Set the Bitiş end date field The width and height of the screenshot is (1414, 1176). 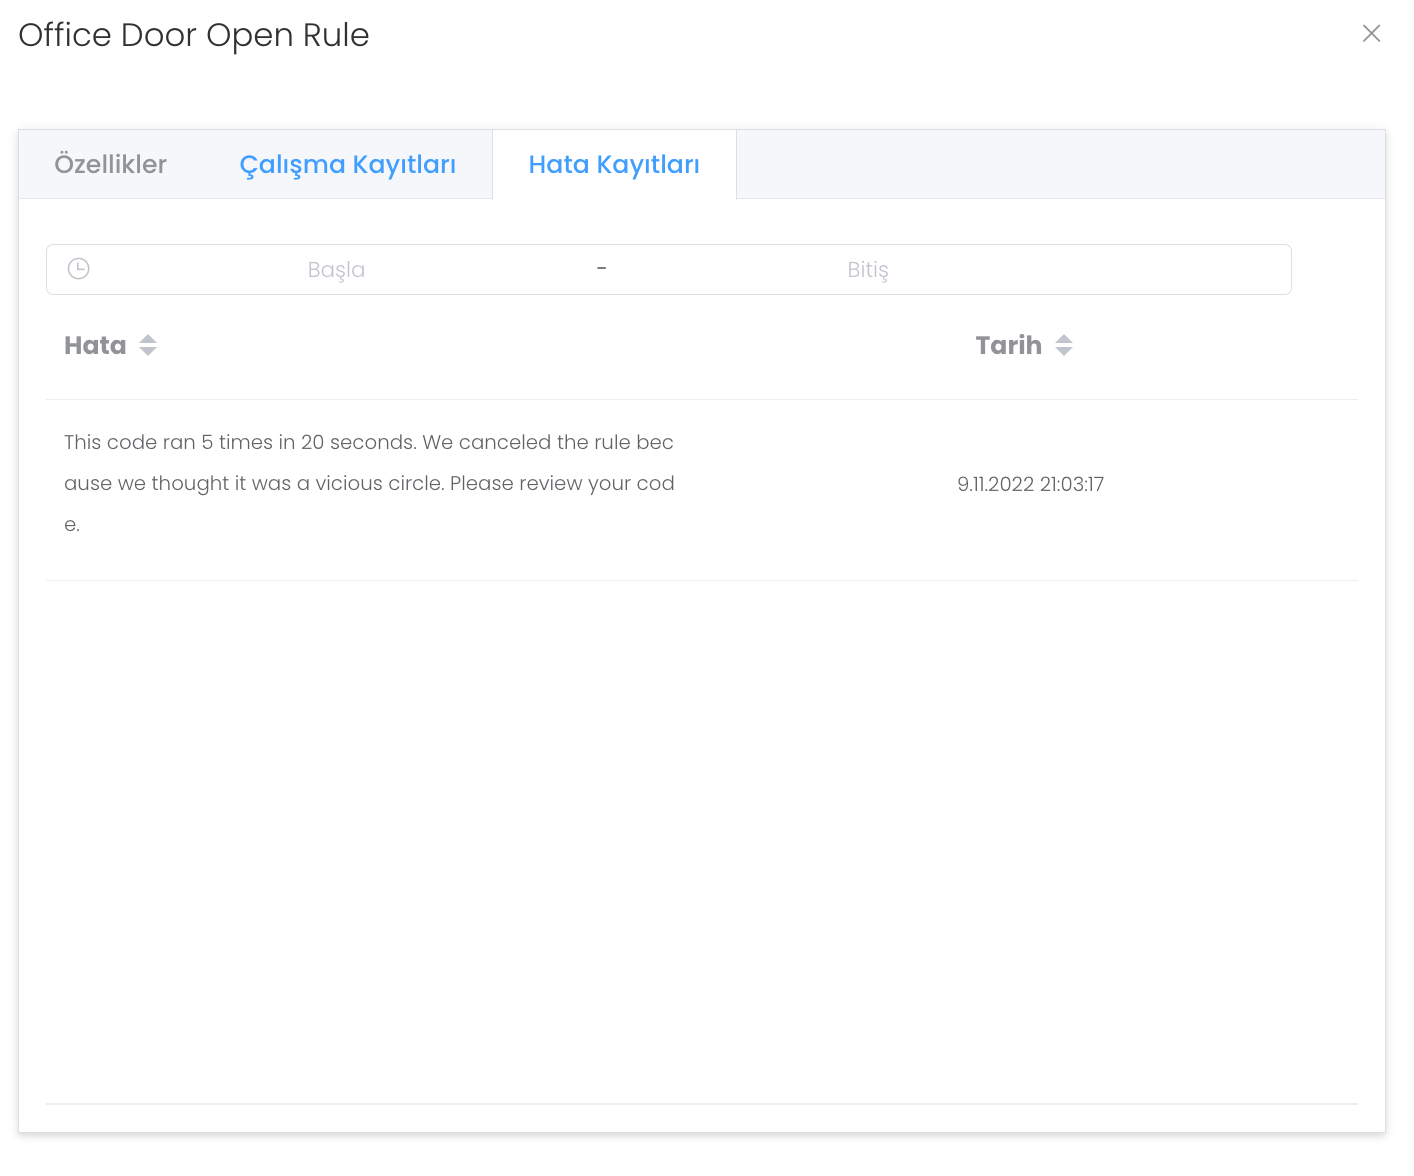867,270
